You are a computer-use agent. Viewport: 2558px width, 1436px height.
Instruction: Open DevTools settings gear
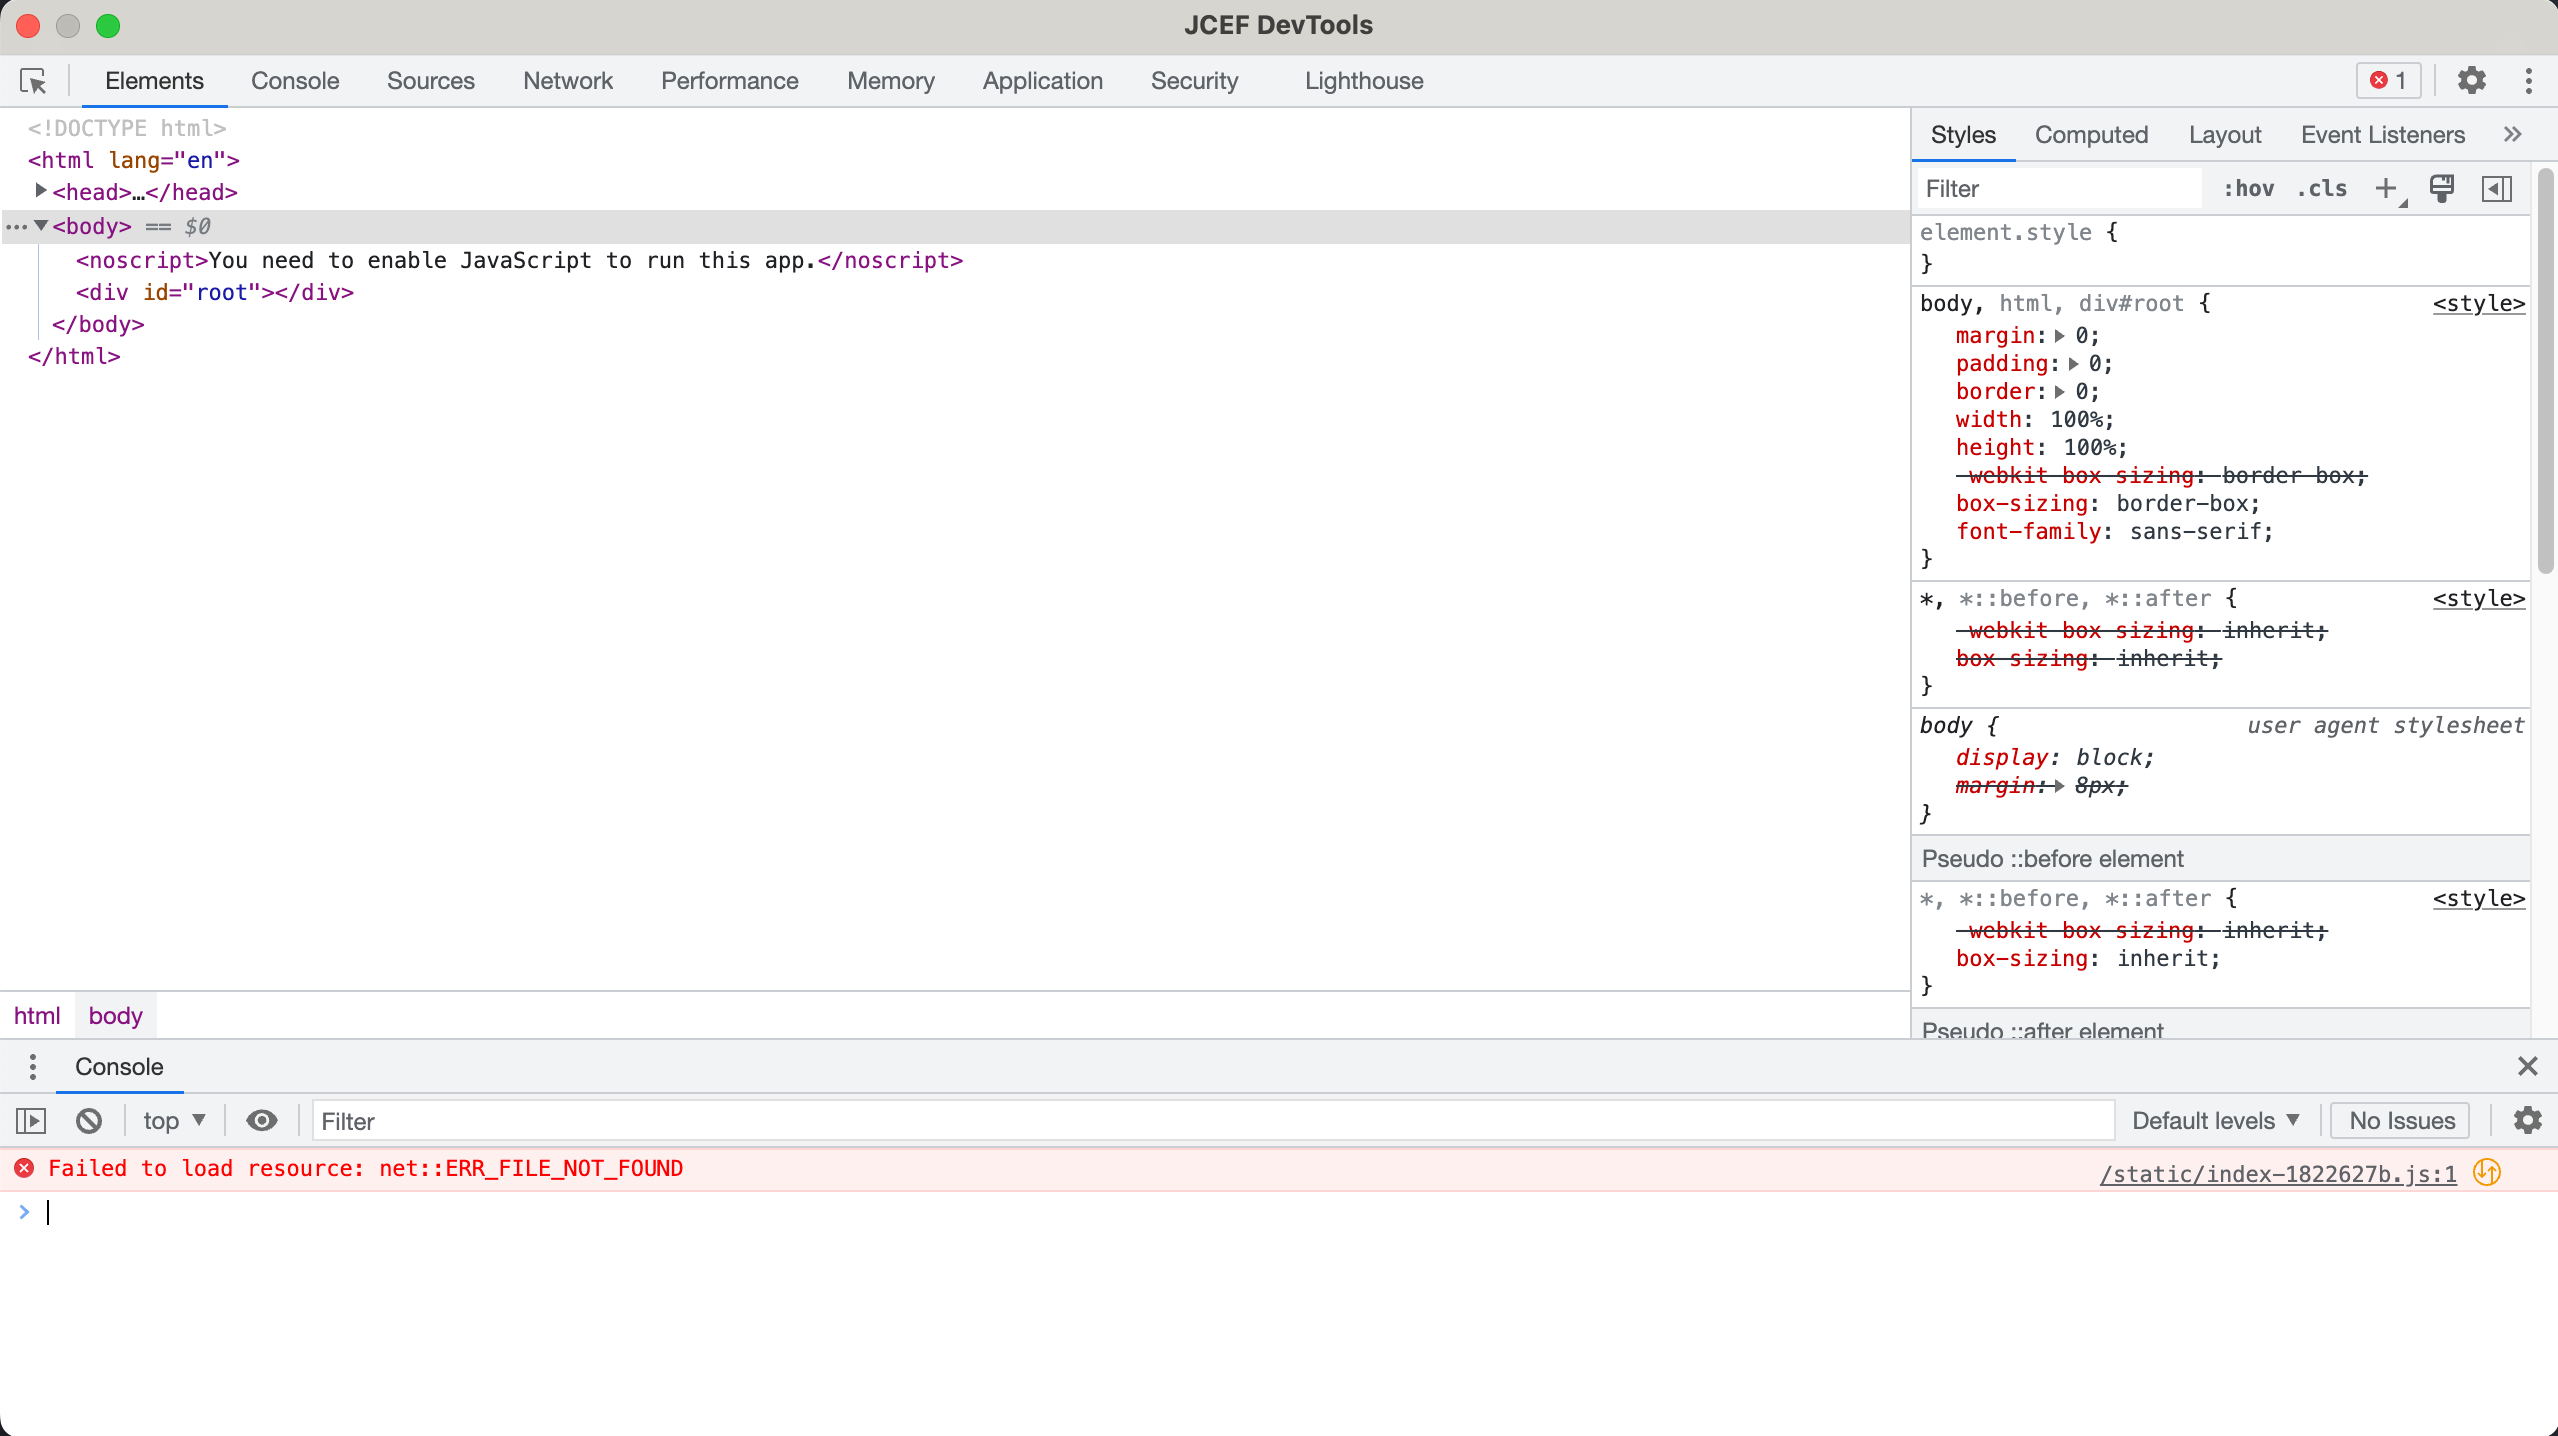pos(2472,81)
